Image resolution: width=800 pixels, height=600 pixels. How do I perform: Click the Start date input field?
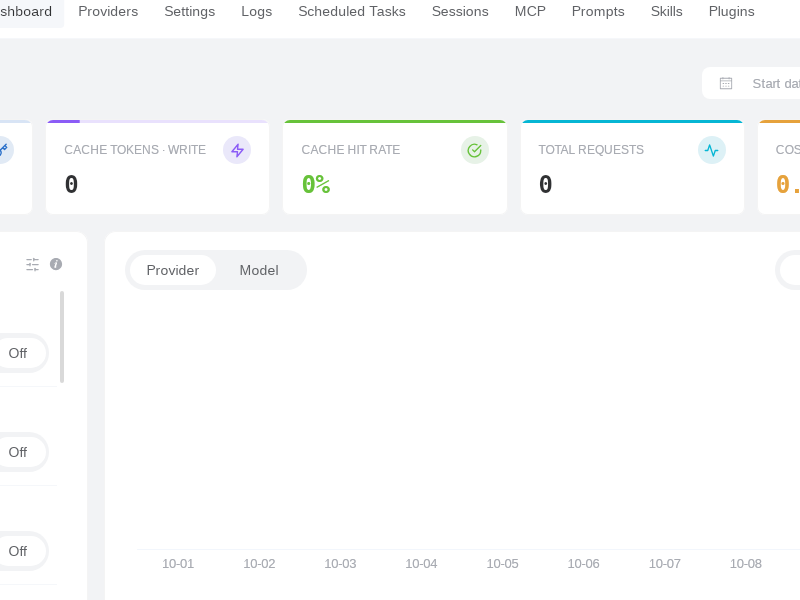[x=776, y=83]
